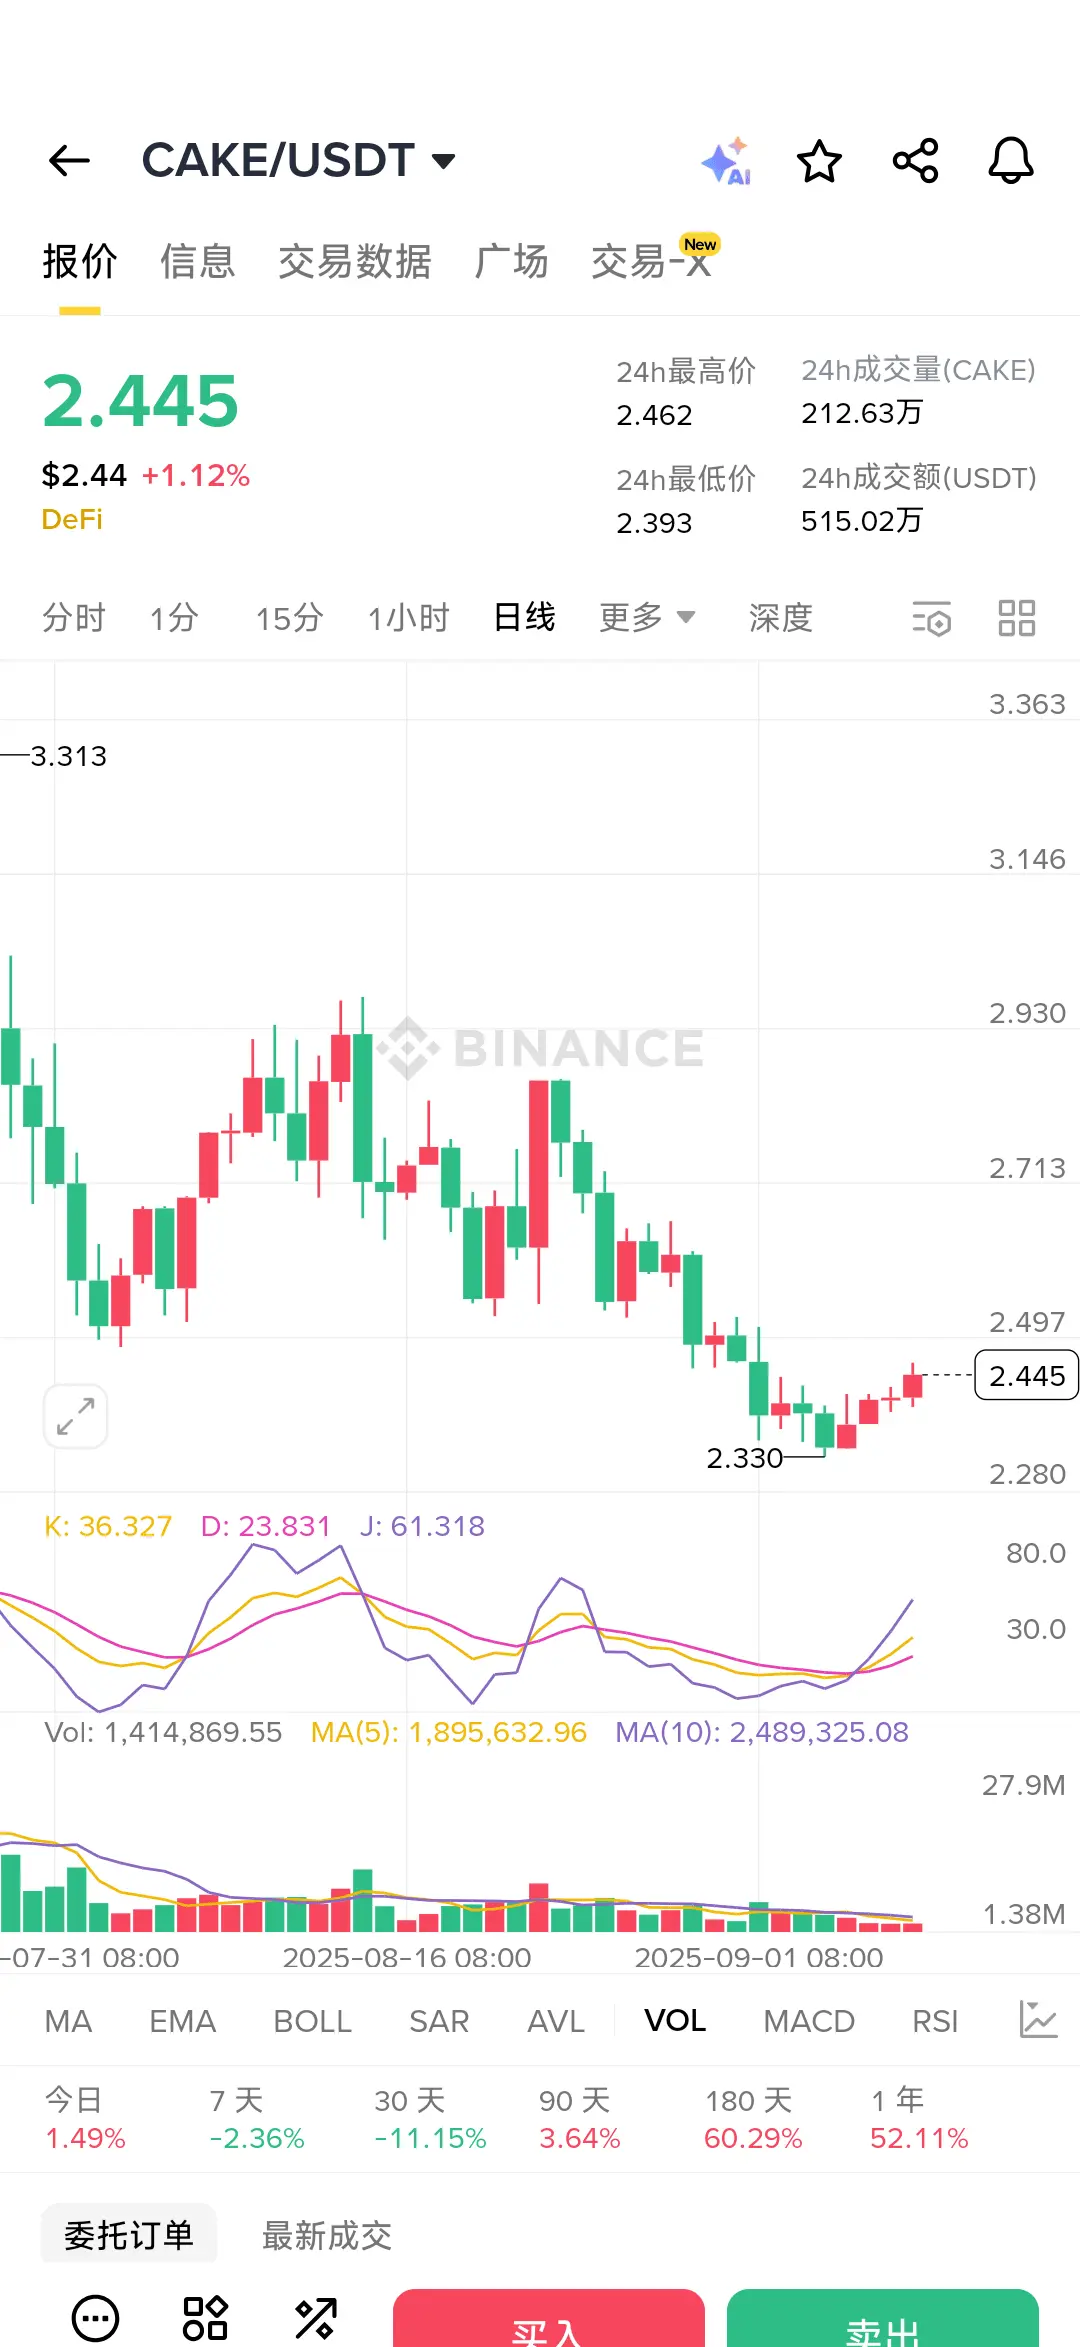The image size is (1080, 2347).
Task: Expand chart to fullscreen
Action: (x=75, y=1416)
